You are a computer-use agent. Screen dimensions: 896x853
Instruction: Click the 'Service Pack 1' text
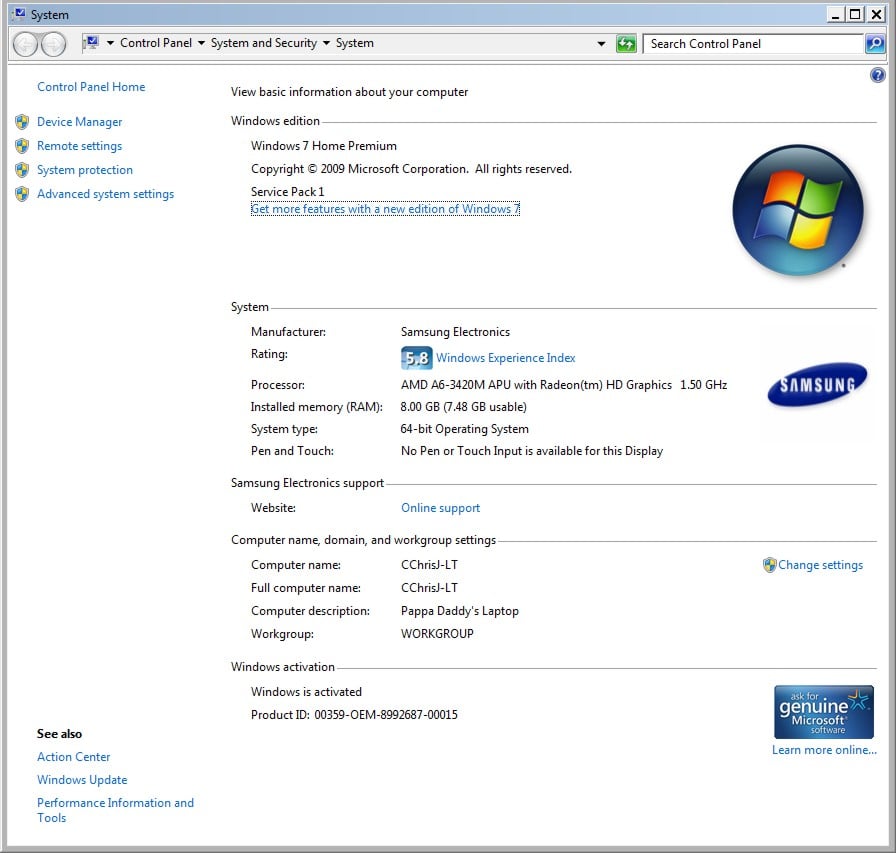pos(287,191)
